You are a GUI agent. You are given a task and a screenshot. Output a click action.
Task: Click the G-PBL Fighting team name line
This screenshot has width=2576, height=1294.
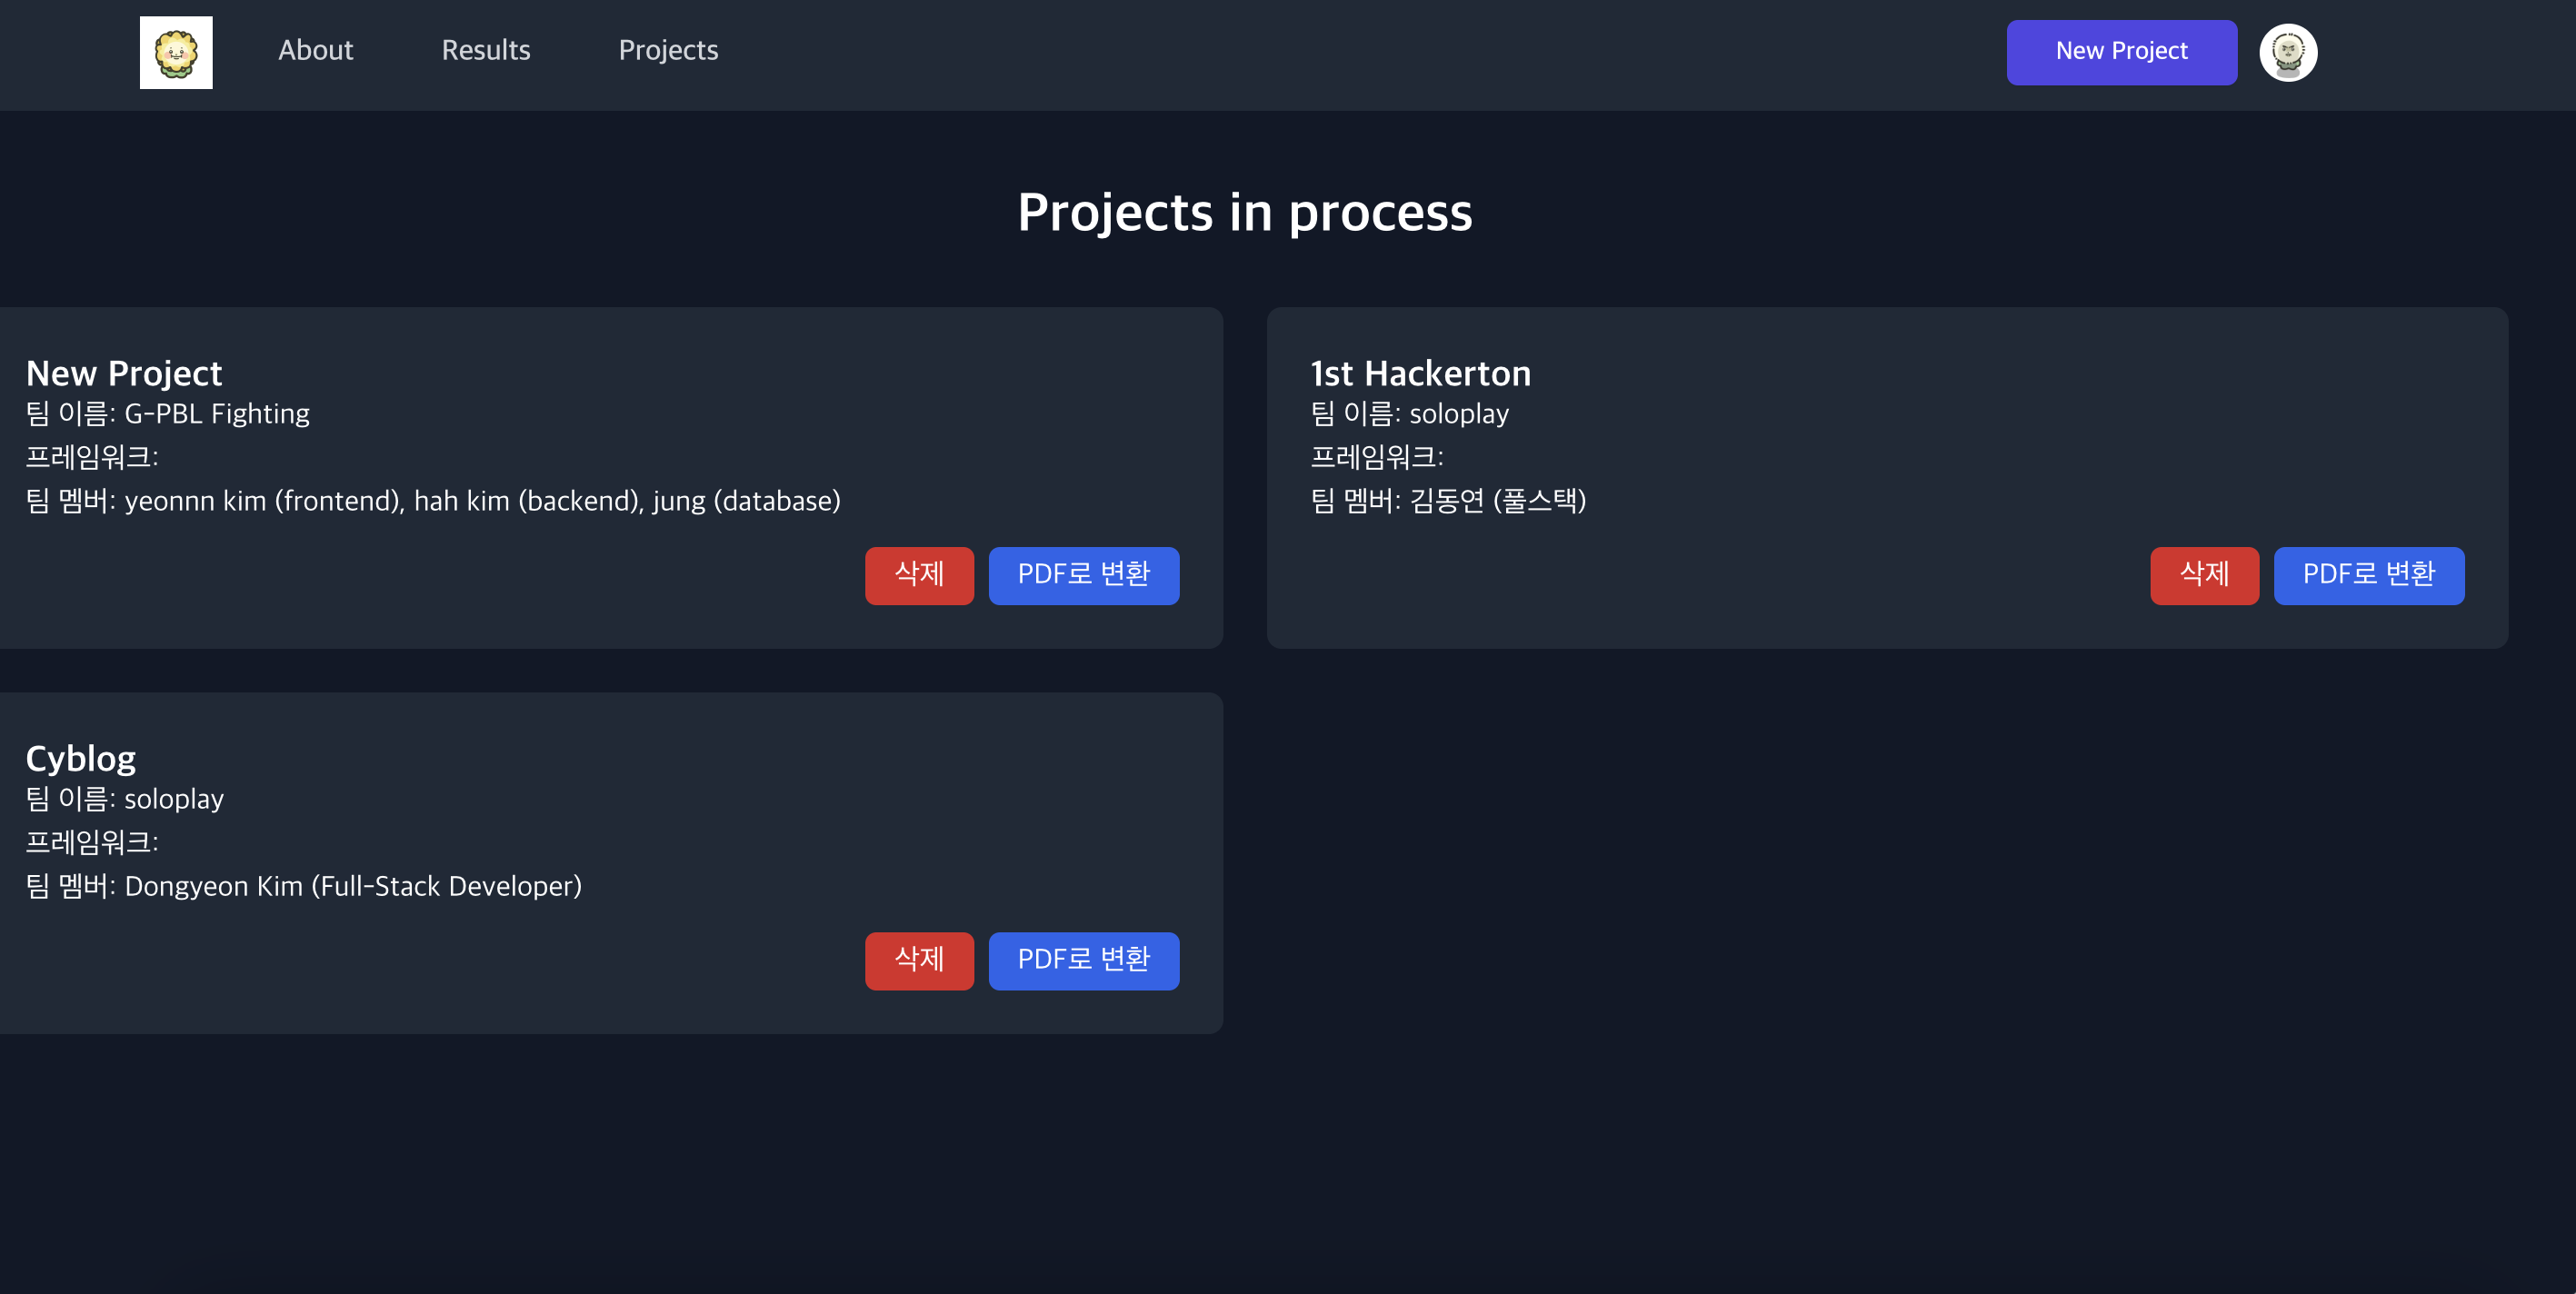168,414
